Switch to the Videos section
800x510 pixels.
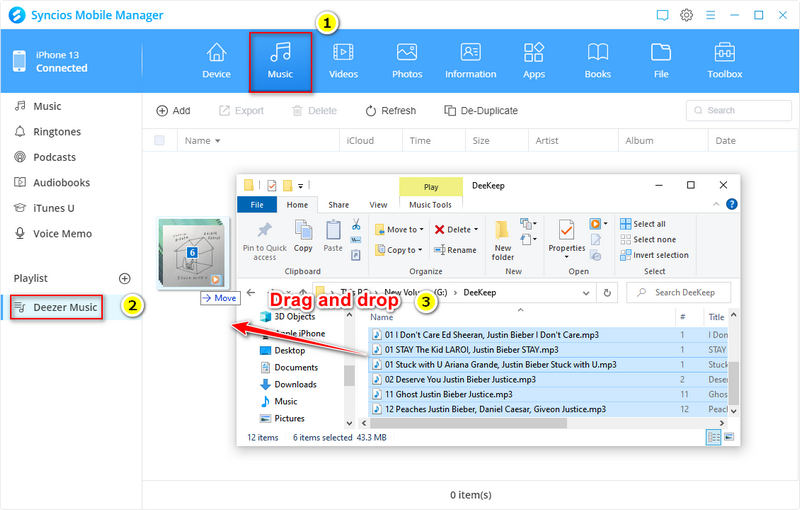point(343,61)
